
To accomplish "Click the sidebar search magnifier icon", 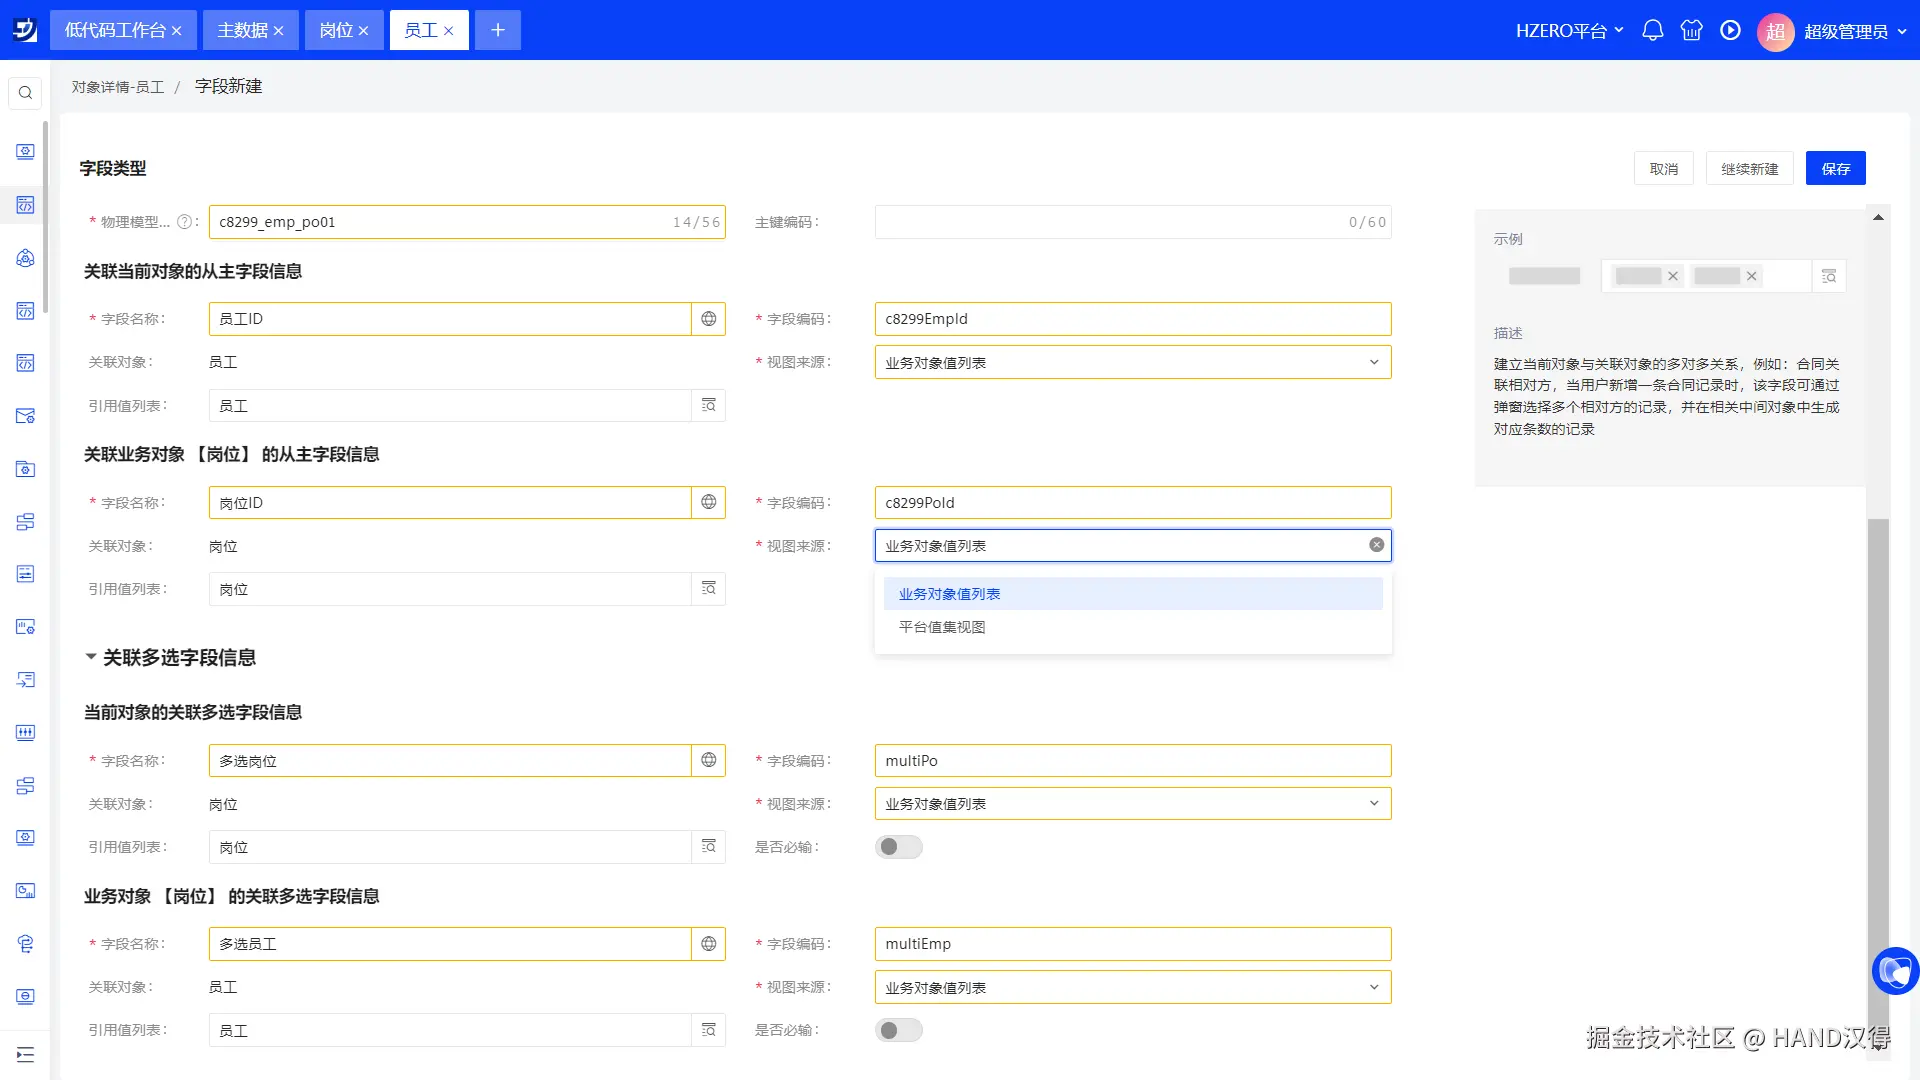I will pyautogui.click(x=25, y=93).
